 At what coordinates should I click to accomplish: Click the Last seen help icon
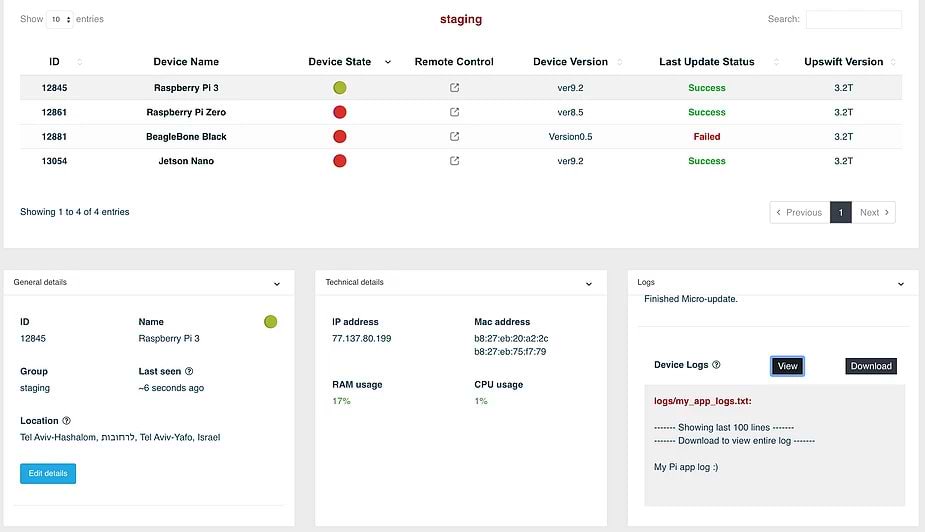click(189, 371)
